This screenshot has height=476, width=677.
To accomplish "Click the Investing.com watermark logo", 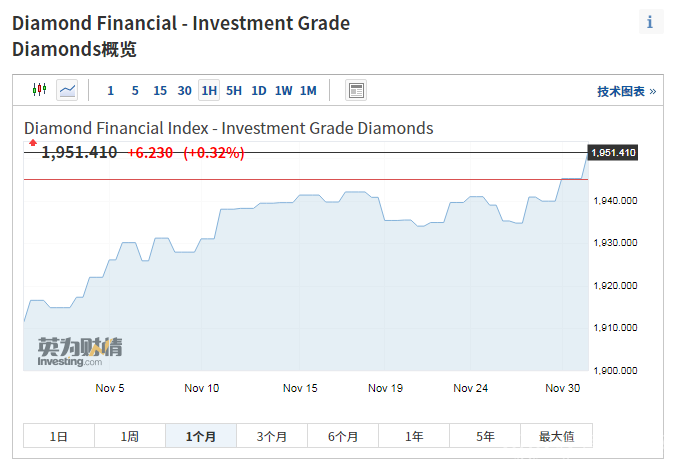I will 80,351.
